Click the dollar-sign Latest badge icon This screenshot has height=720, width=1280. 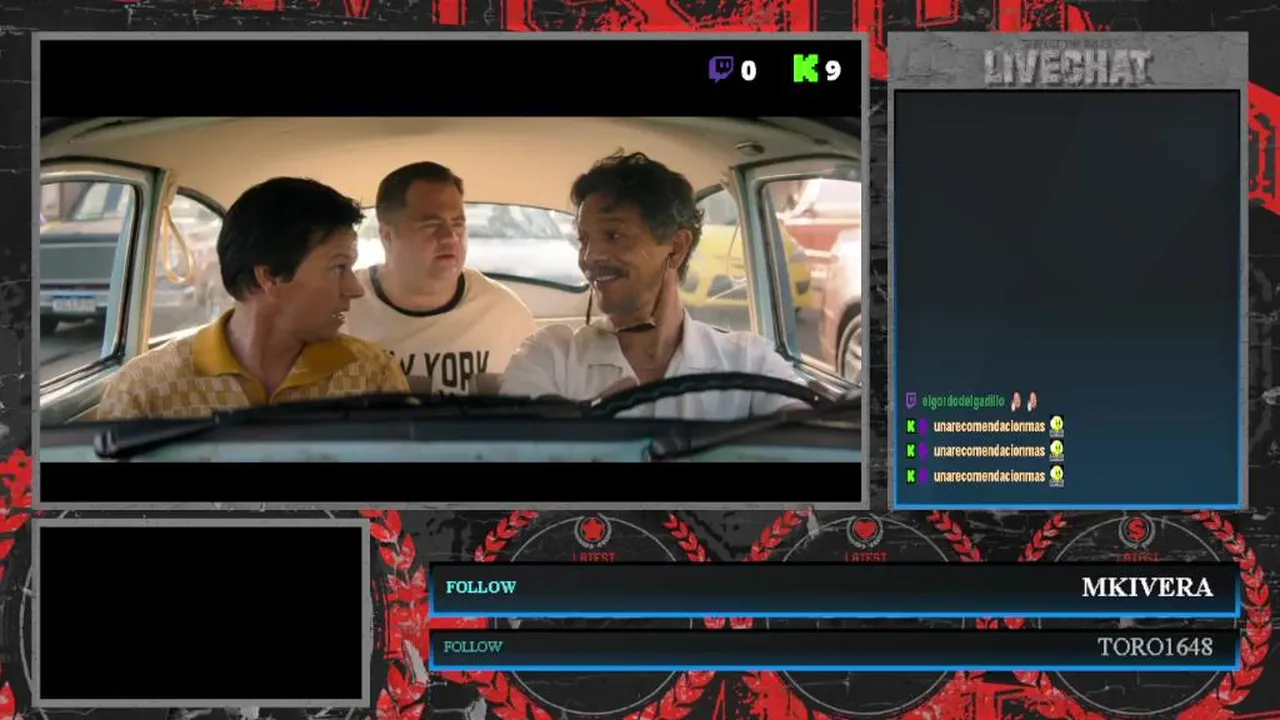(1137, 530)
